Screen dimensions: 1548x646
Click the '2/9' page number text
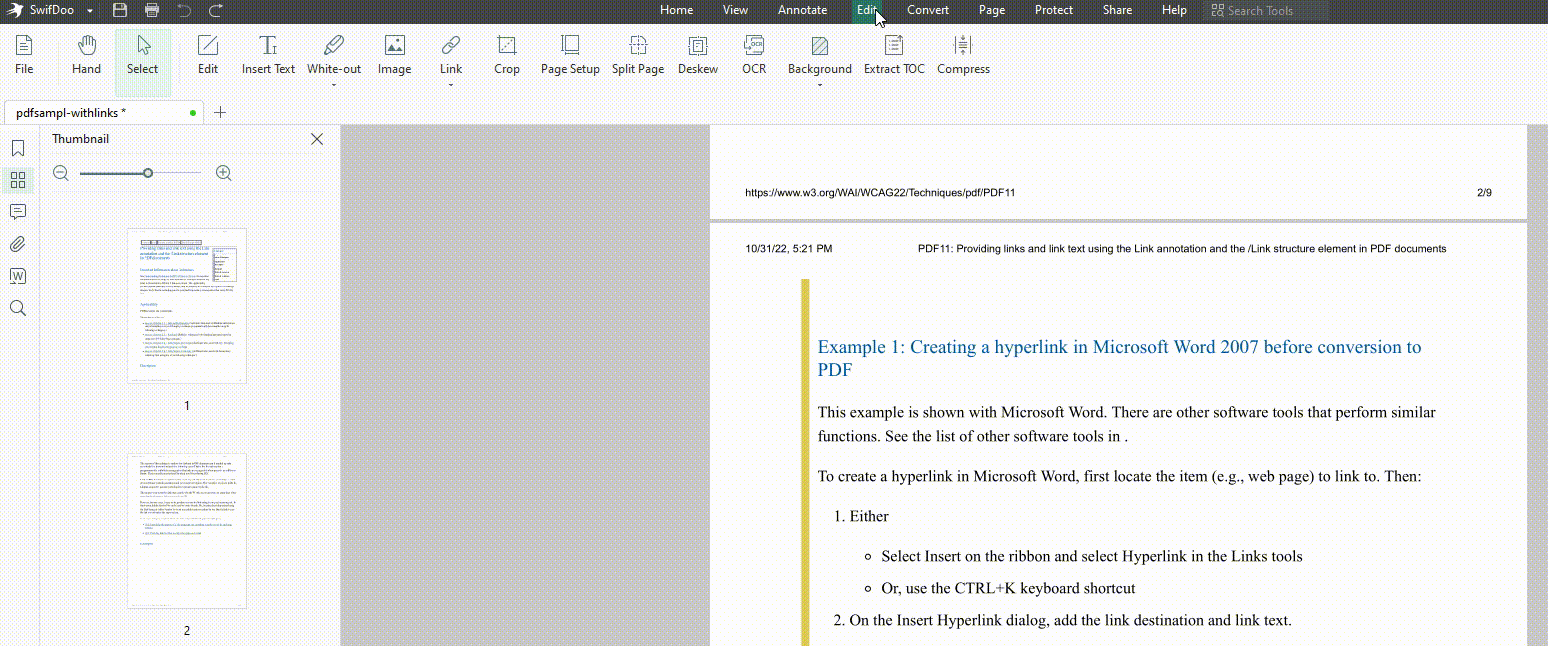pyautogui.click(x=1484, y=193)
